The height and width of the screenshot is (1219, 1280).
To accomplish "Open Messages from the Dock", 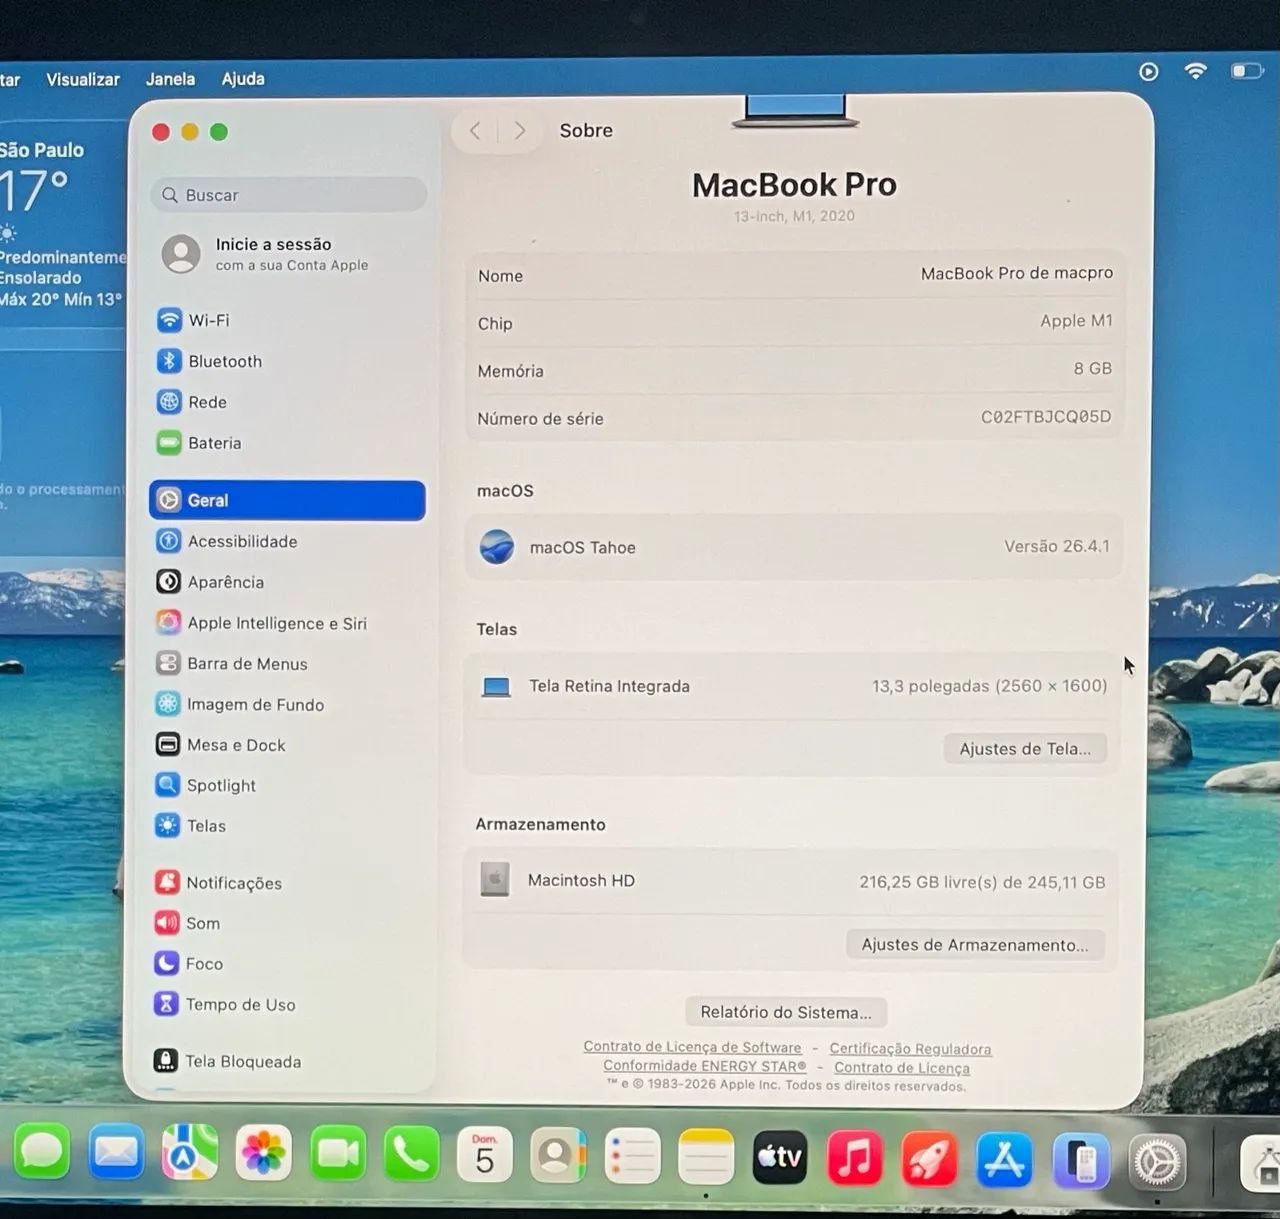I will 42,1153.
